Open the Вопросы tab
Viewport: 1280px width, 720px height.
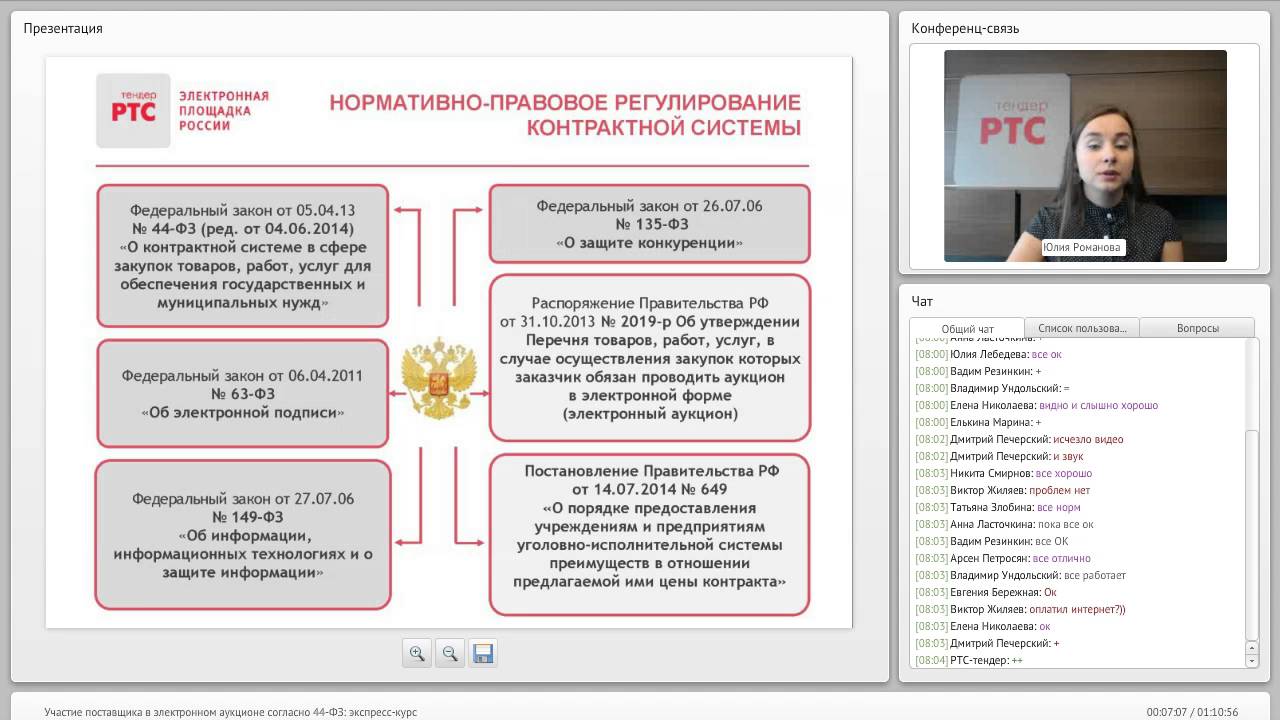(x=1197, y=328)
